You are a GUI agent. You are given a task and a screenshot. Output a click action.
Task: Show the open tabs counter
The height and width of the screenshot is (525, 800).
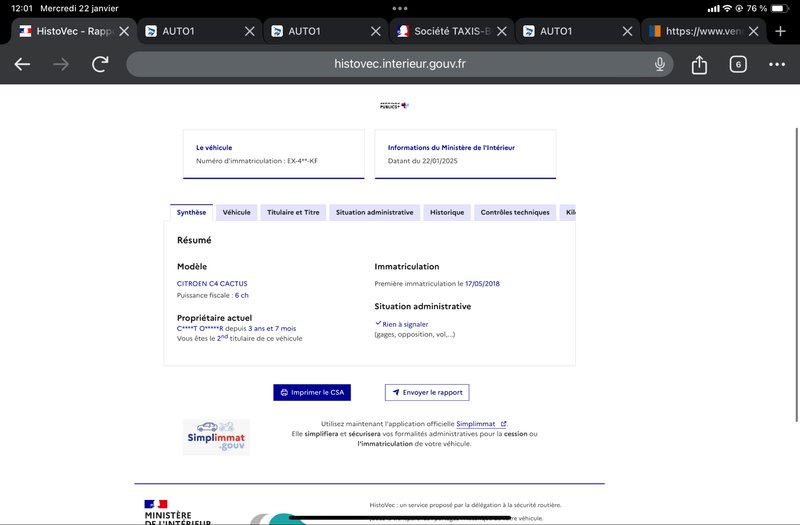tap(738, 64)
